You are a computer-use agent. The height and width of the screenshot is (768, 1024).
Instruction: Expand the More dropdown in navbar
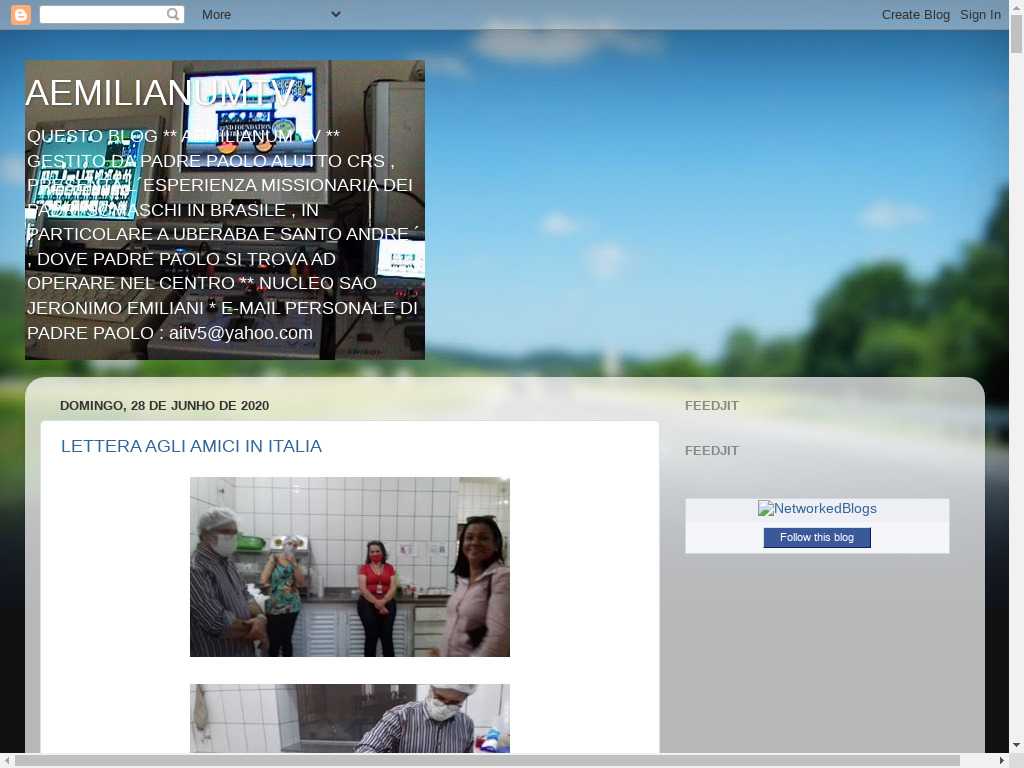click(270, 14)
